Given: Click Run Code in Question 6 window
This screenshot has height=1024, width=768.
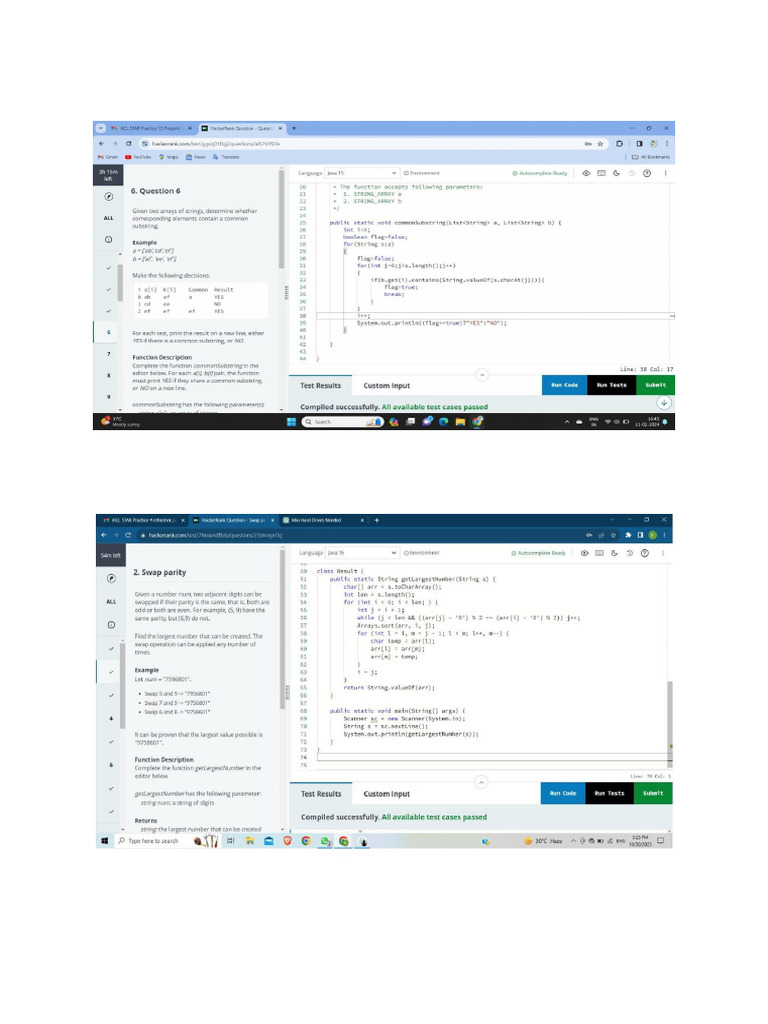Looking at the screenshot, I should click(x=564, y=385).
